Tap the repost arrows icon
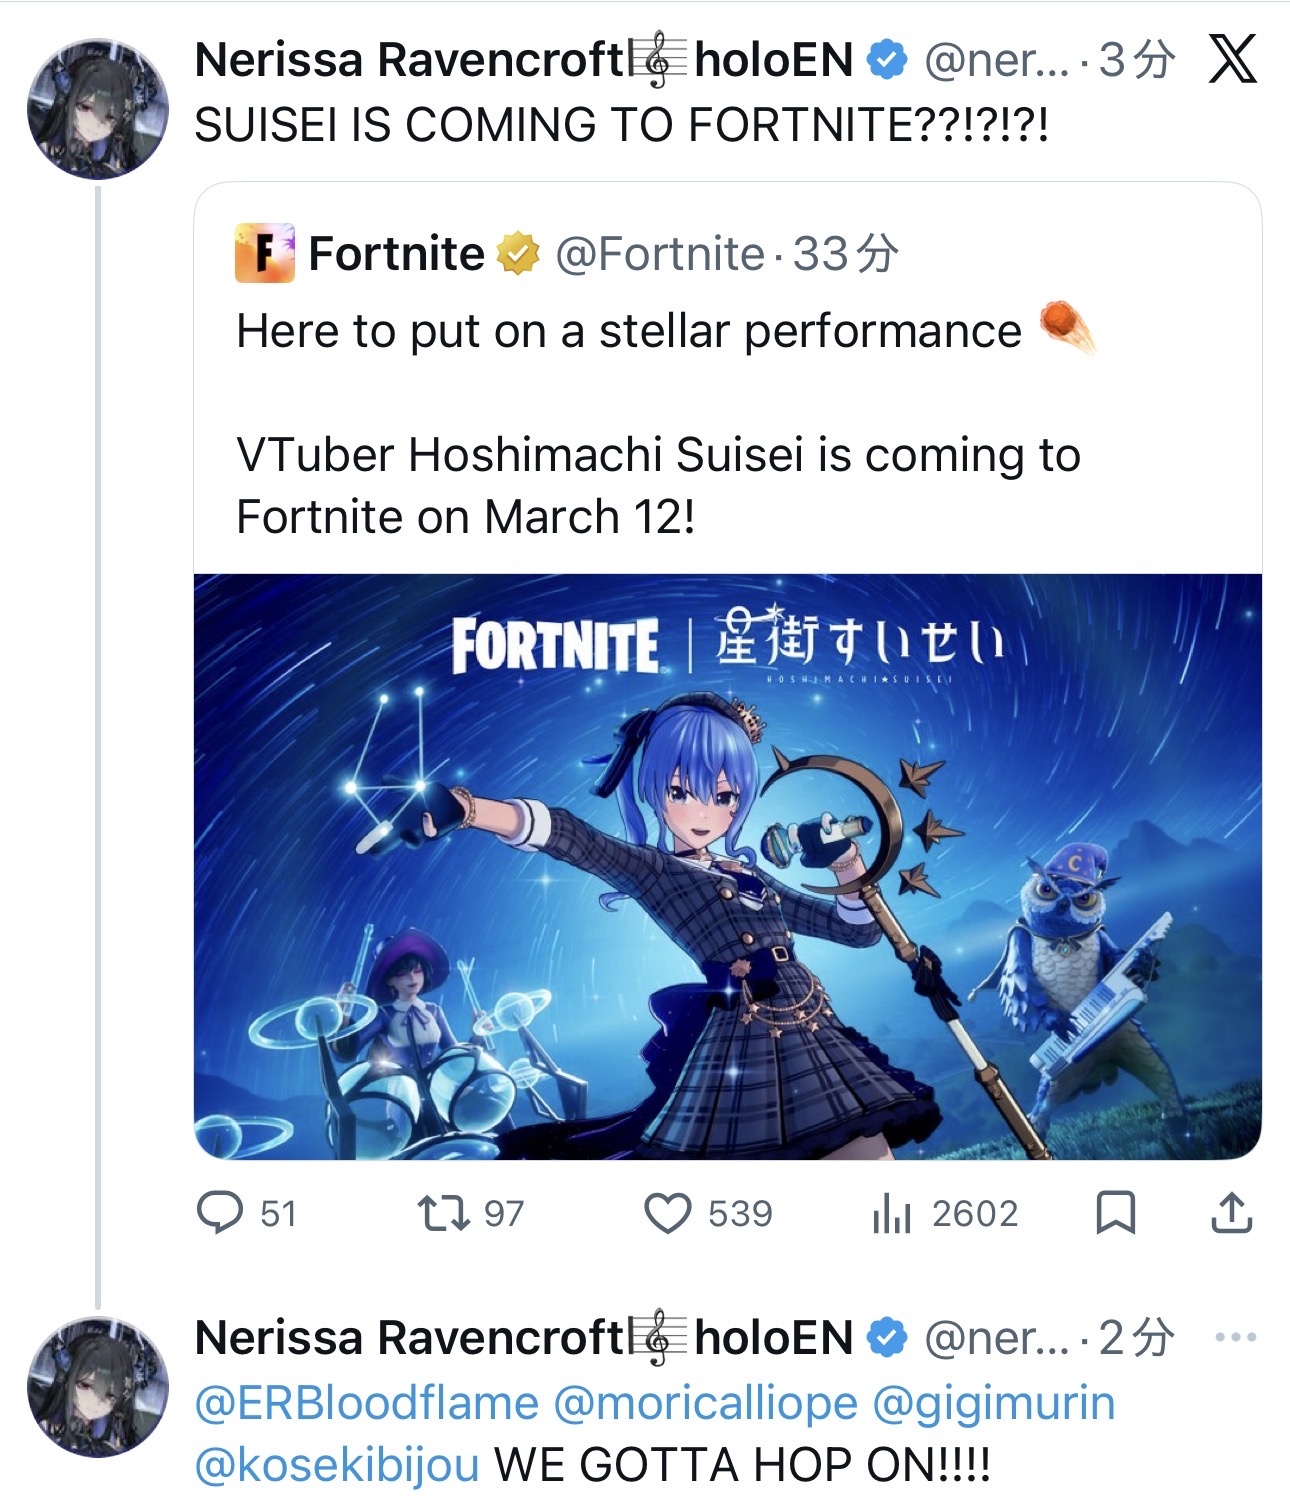Screen dimensions: 1290x1503 click(x=443, y=1213)
